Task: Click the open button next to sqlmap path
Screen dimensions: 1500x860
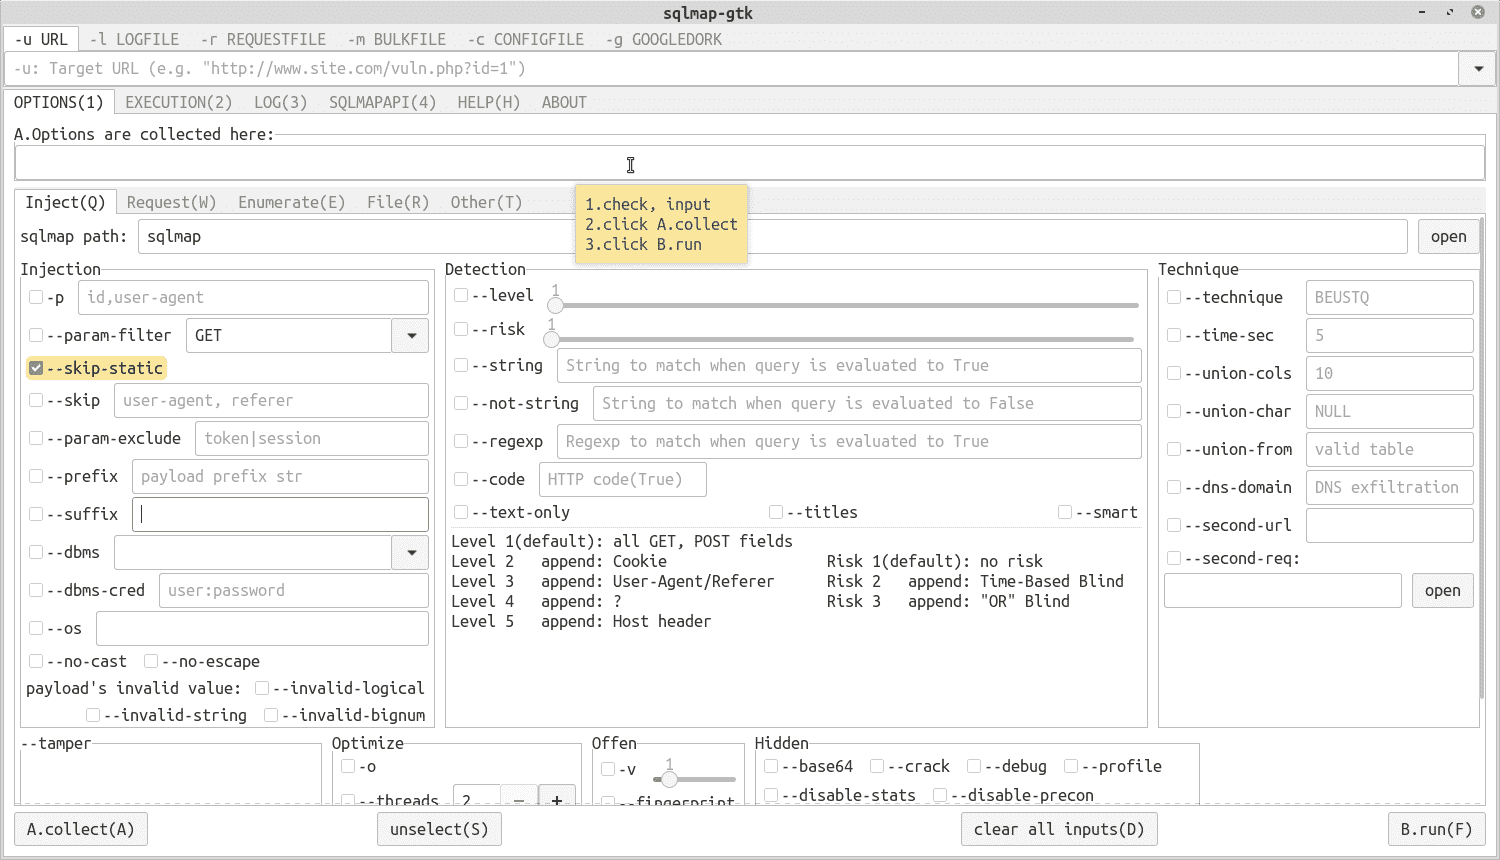Action: click(1448, 236)
